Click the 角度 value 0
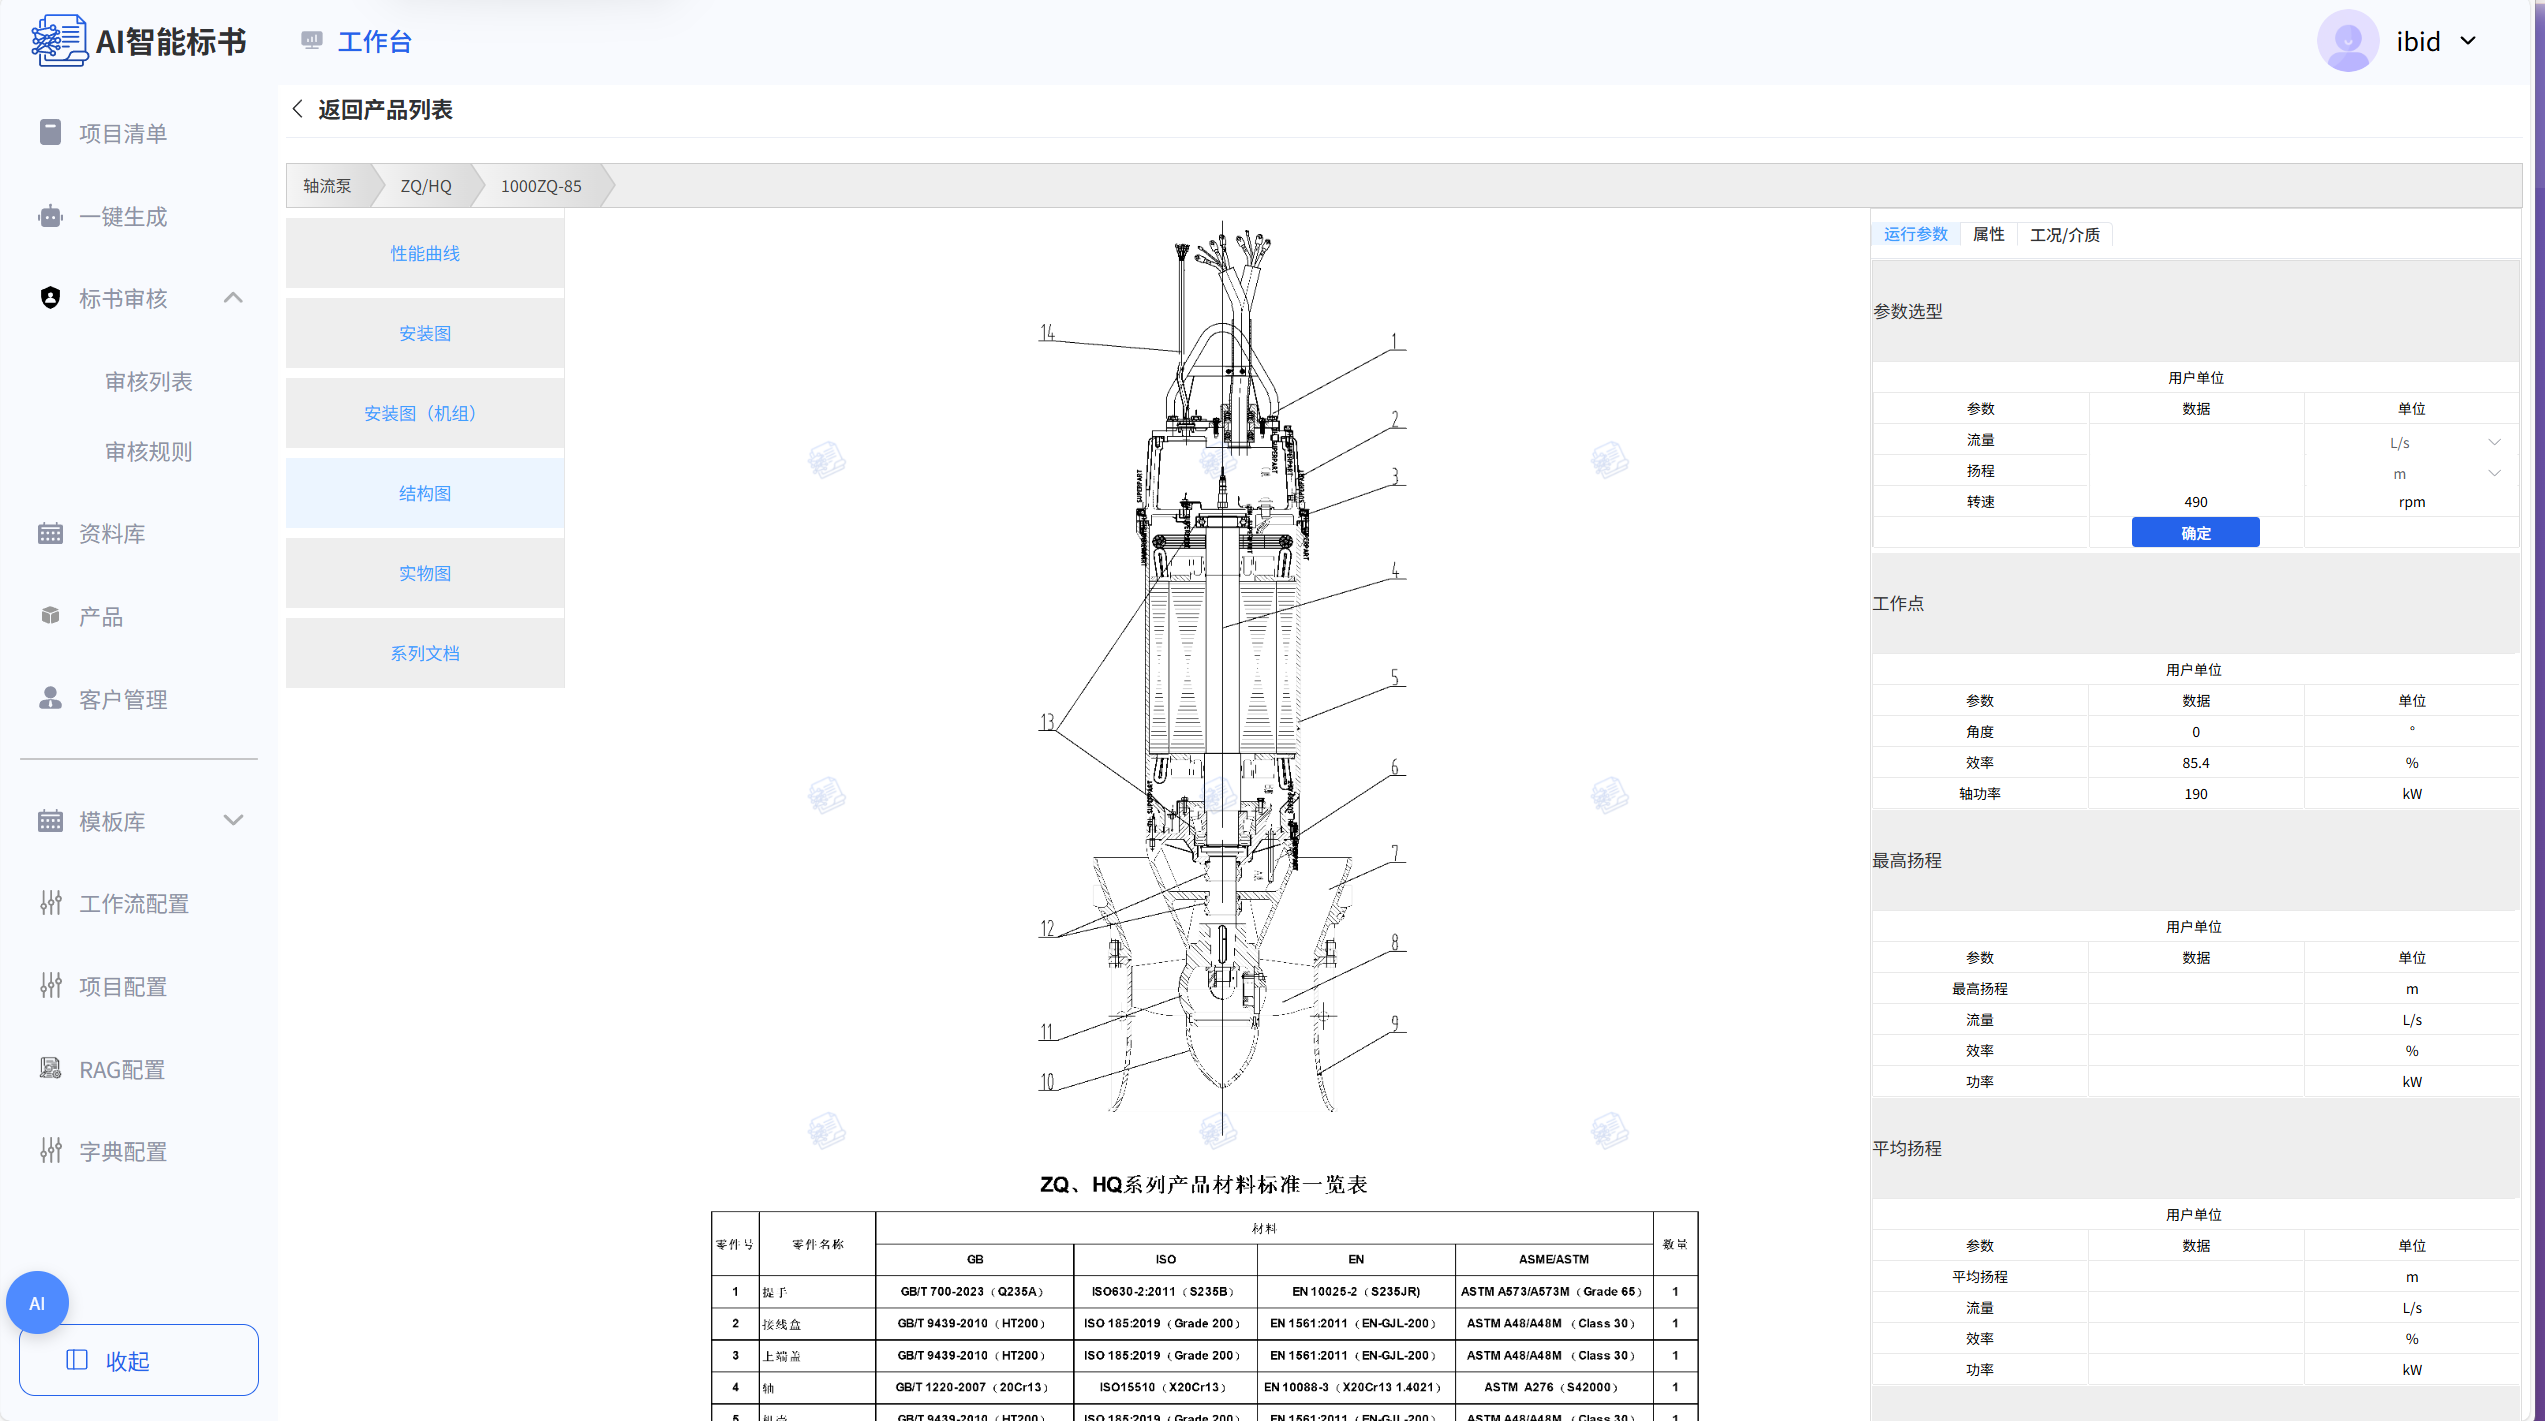The image size is (2545, 1421). [2196, 732]
